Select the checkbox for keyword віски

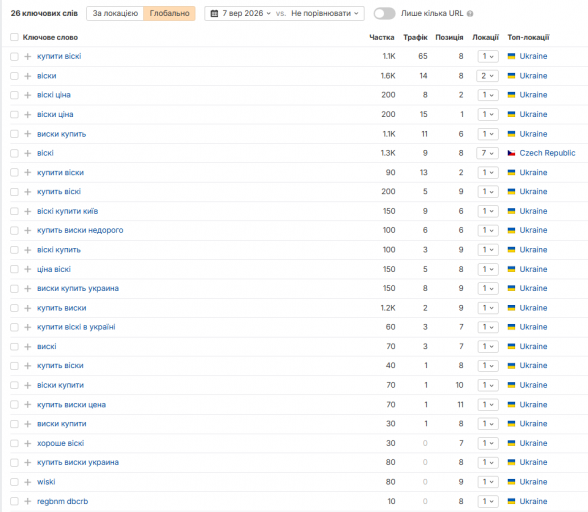pyautogui.click(x=14, y=76)
